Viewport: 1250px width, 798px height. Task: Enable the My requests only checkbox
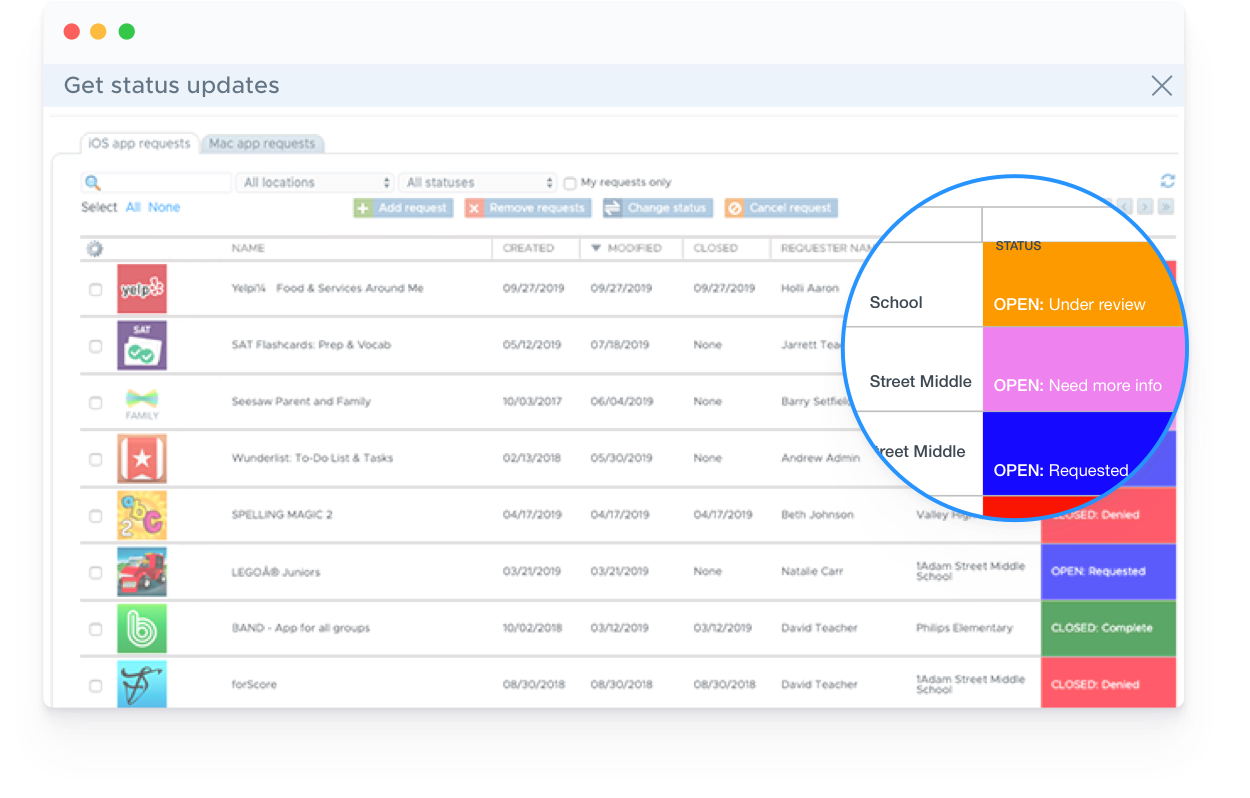click(569, 183)
